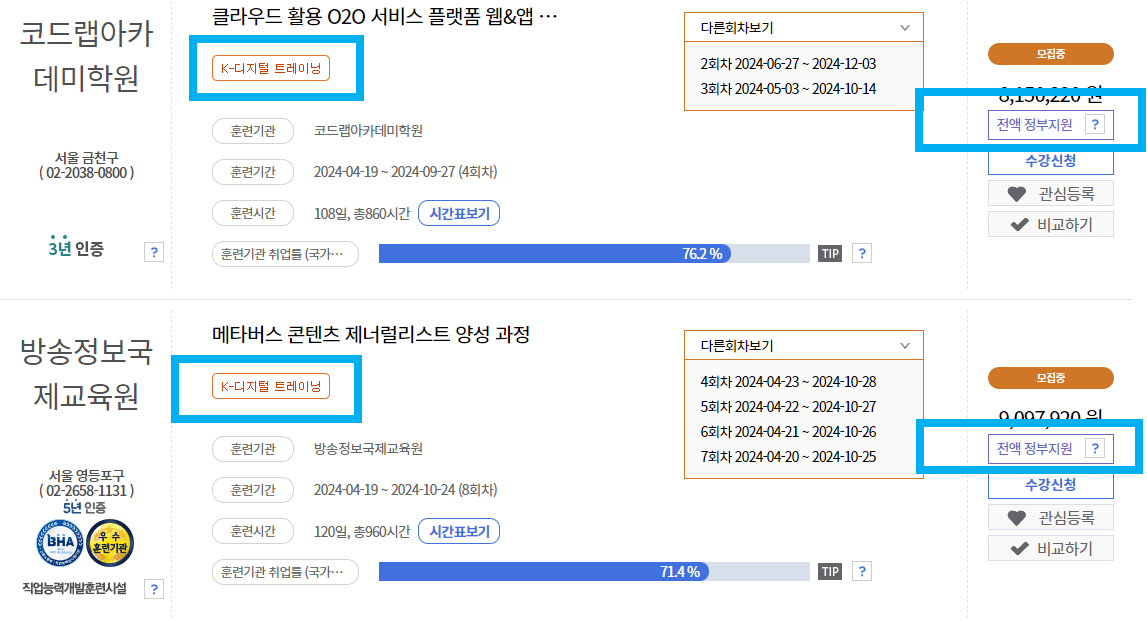The width and height of the screenshot is (1147, 621).
Task: Toggle the heart 관심등록 for the metaverse course
Action: click(x=1050, y=518)
